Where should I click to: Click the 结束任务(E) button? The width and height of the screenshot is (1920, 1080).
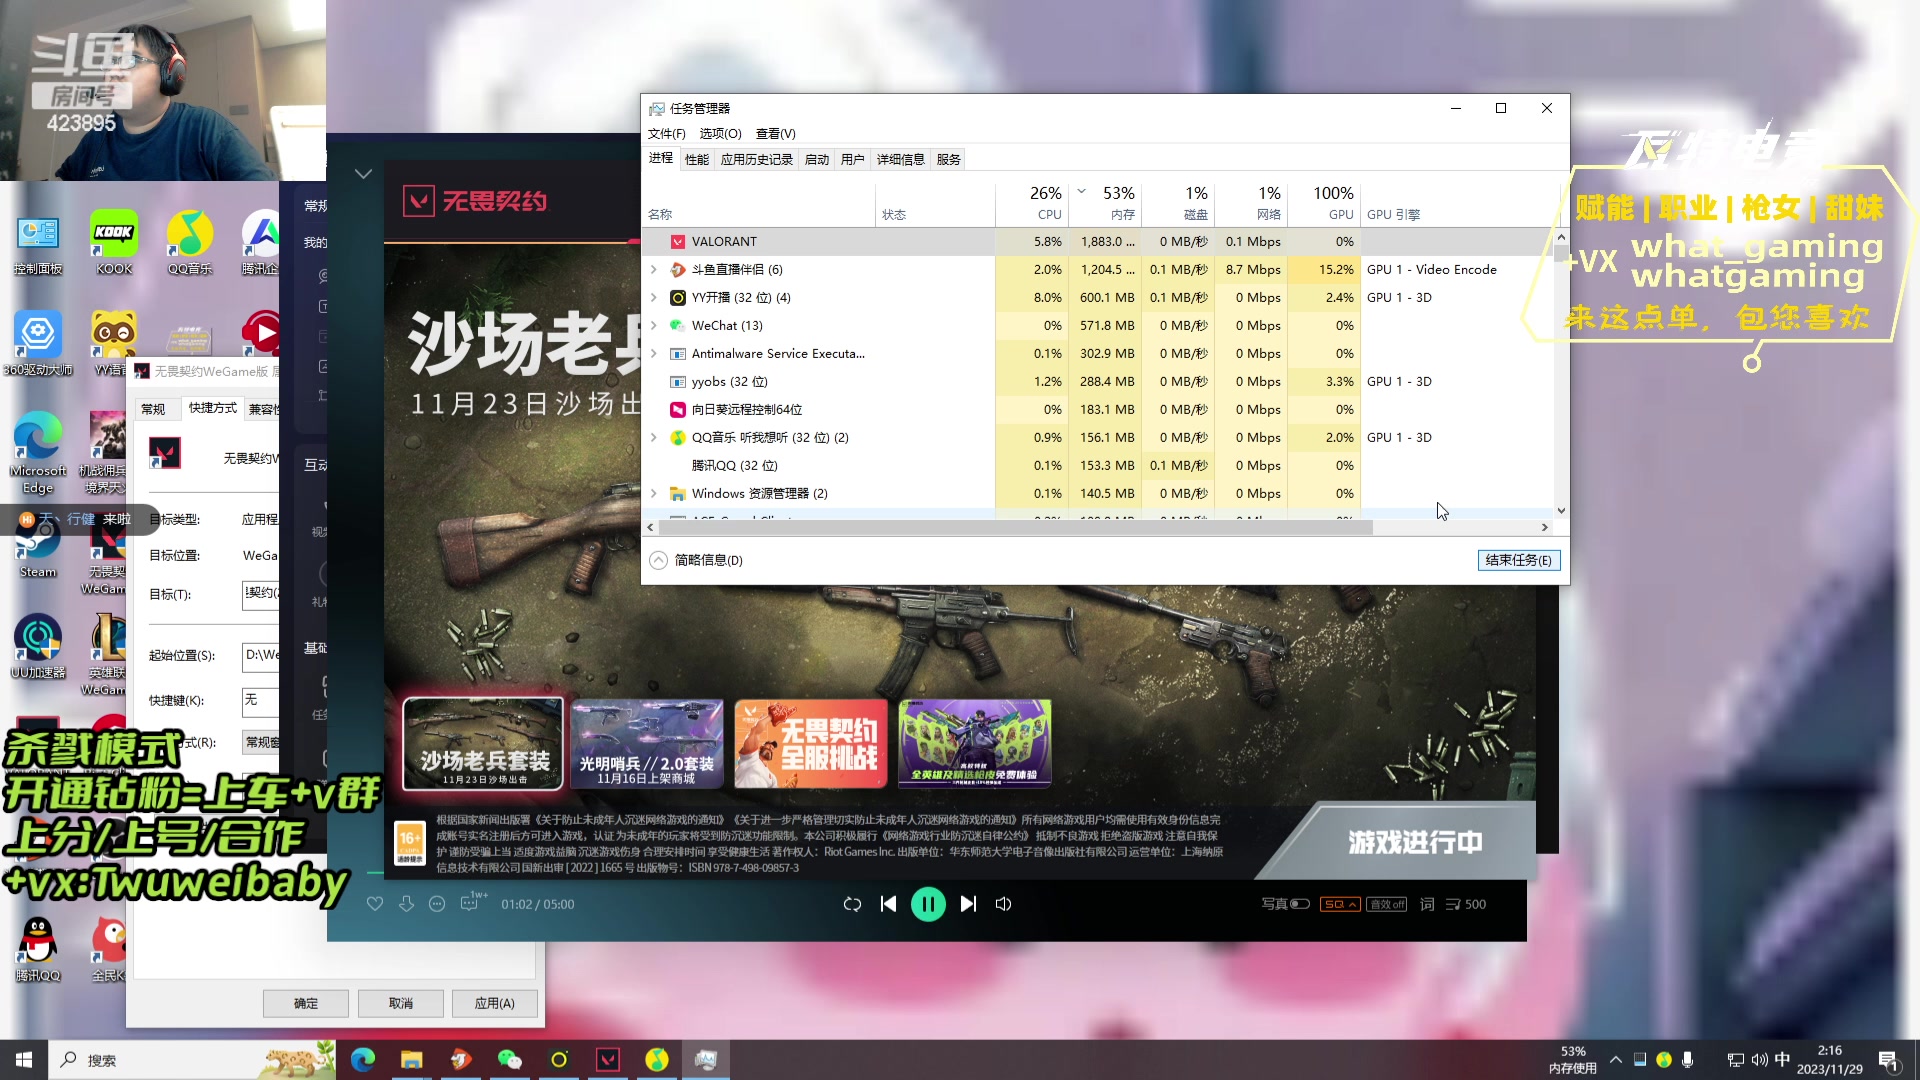[x=1518, y=561]
